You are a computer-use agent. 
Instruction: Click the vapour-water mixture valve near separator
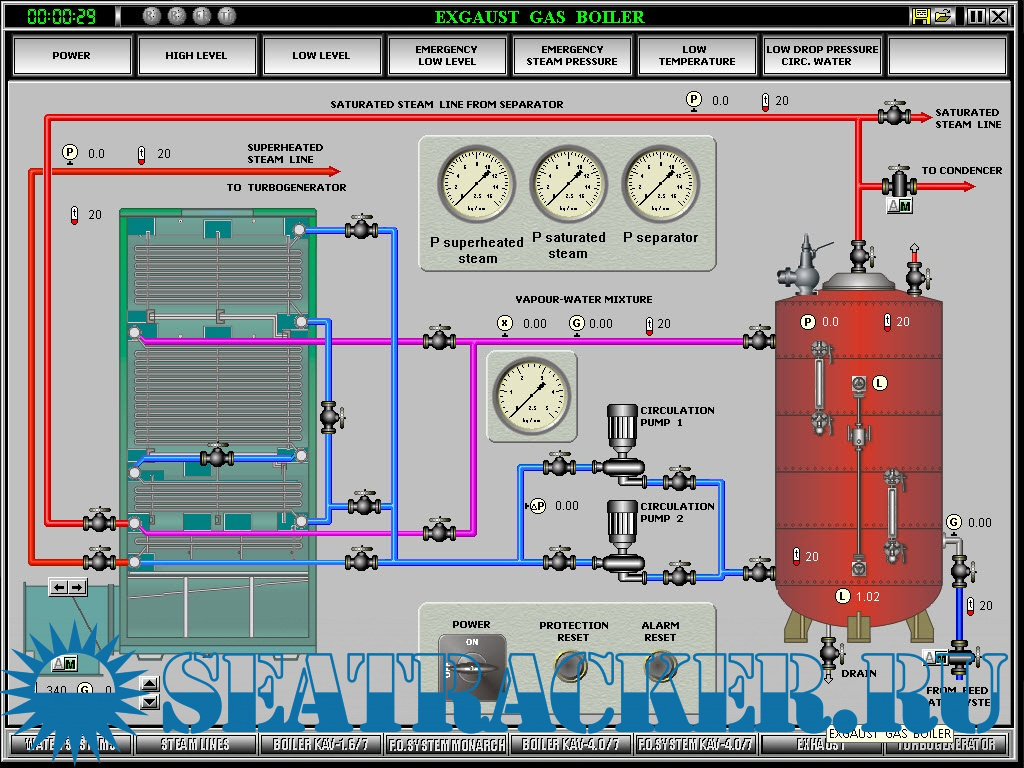[758, 341]
